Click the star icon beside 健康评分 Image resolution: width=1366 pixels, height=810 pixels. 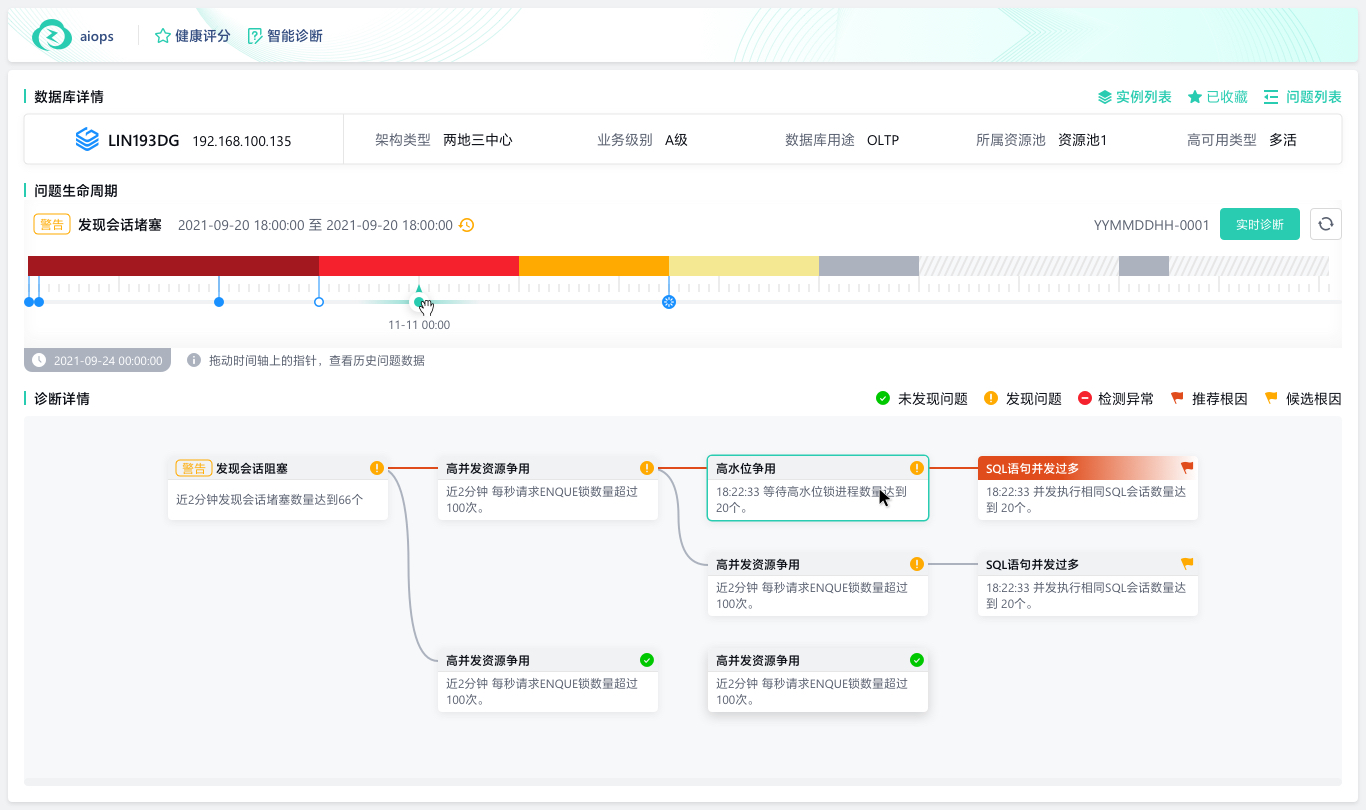[x=162, y=36]
